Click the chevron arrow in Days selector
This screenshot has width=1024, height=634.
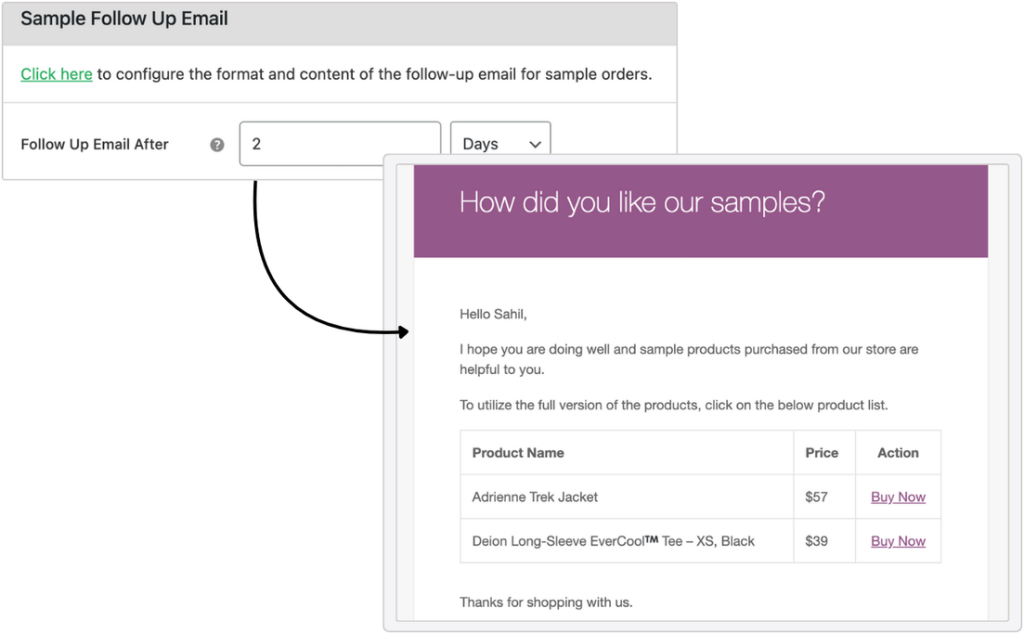pos(535,144)
